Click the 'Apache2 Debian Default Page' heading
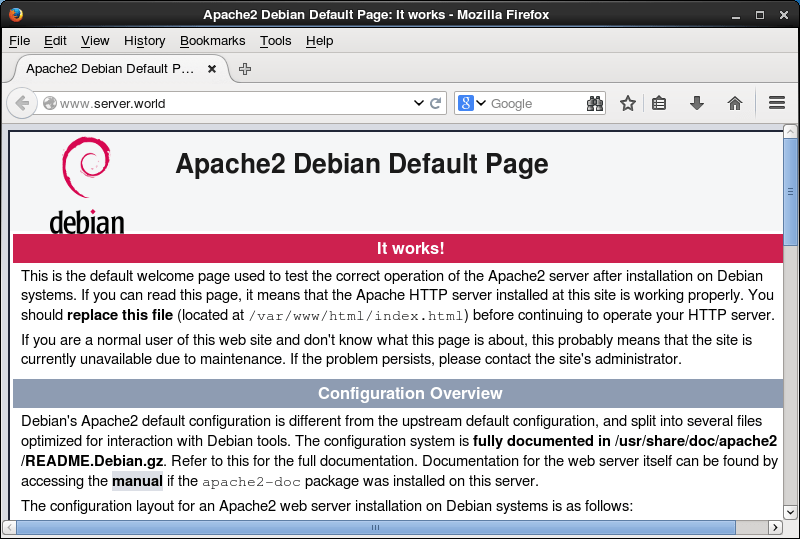800x539 pixels. tap(362, 164)
